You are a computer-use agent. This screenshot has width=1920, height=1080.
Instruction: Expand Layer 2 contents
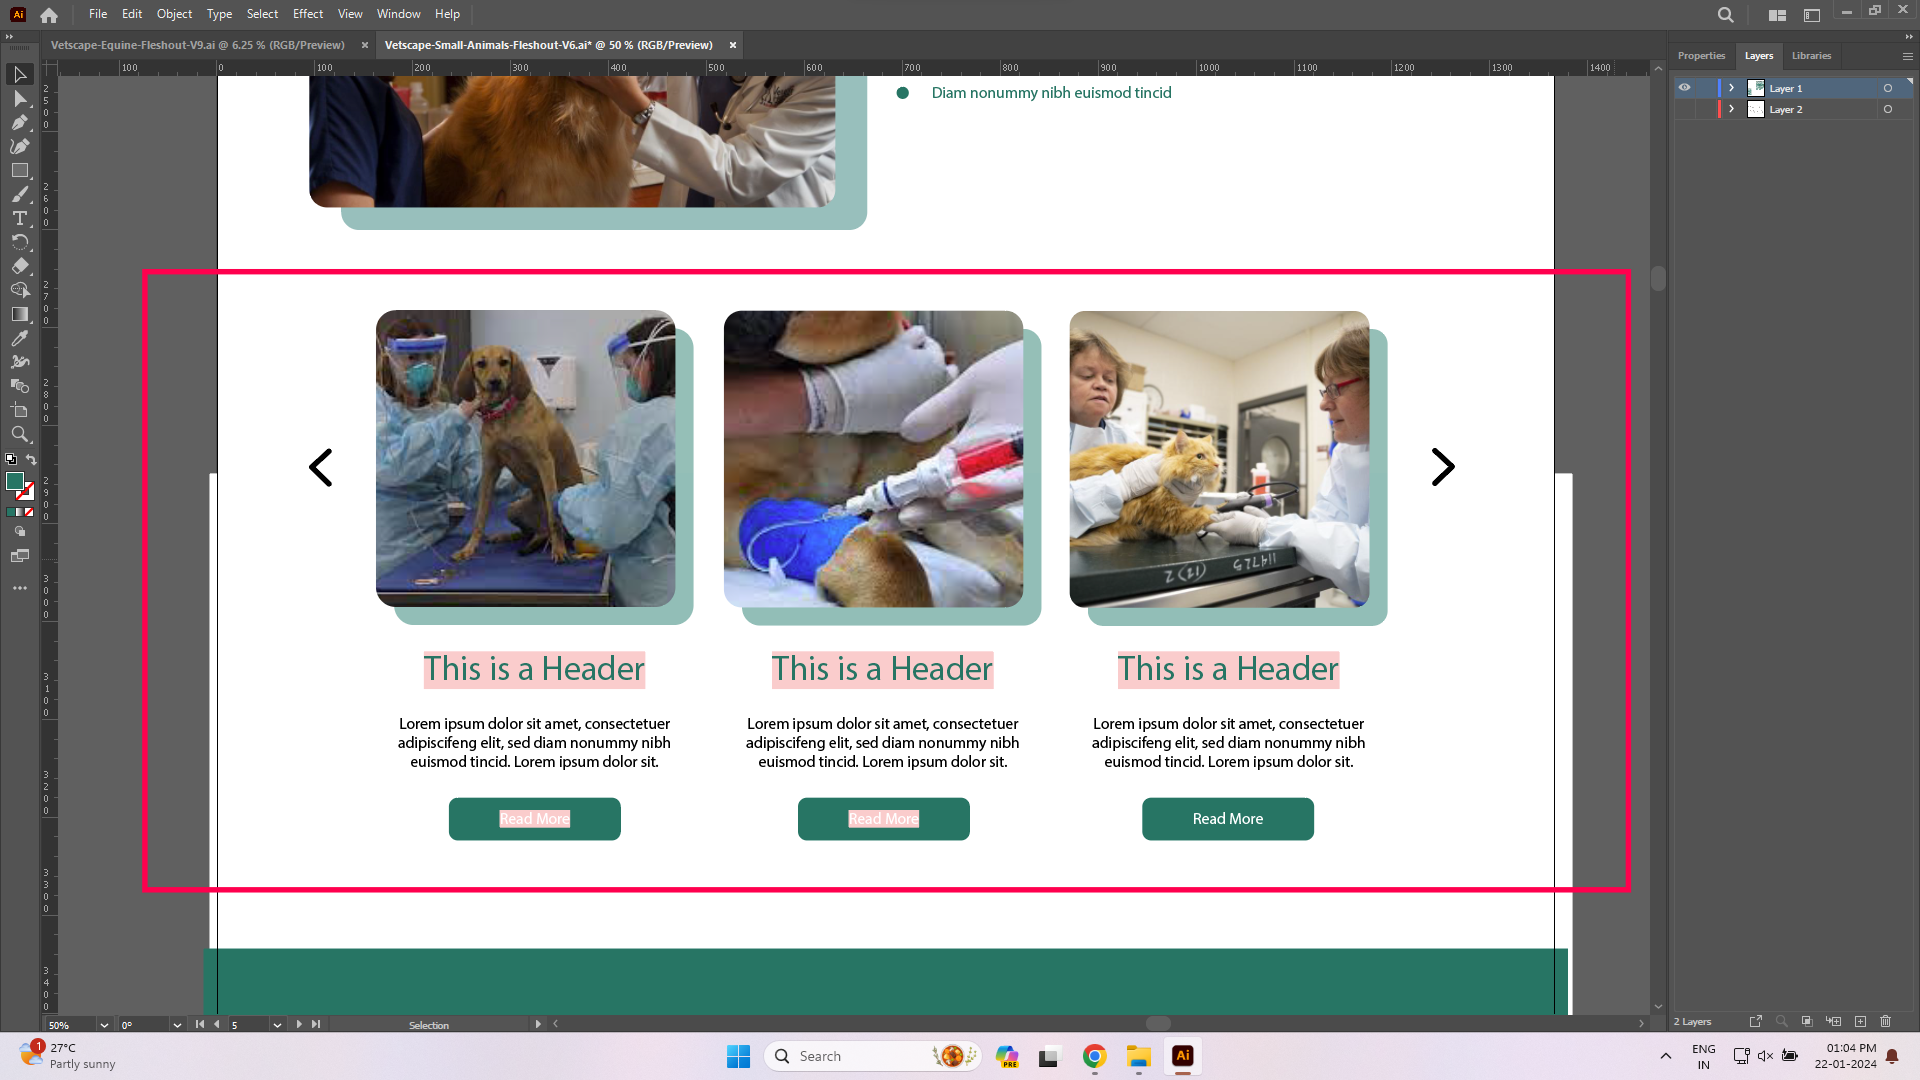(1732, 110)
